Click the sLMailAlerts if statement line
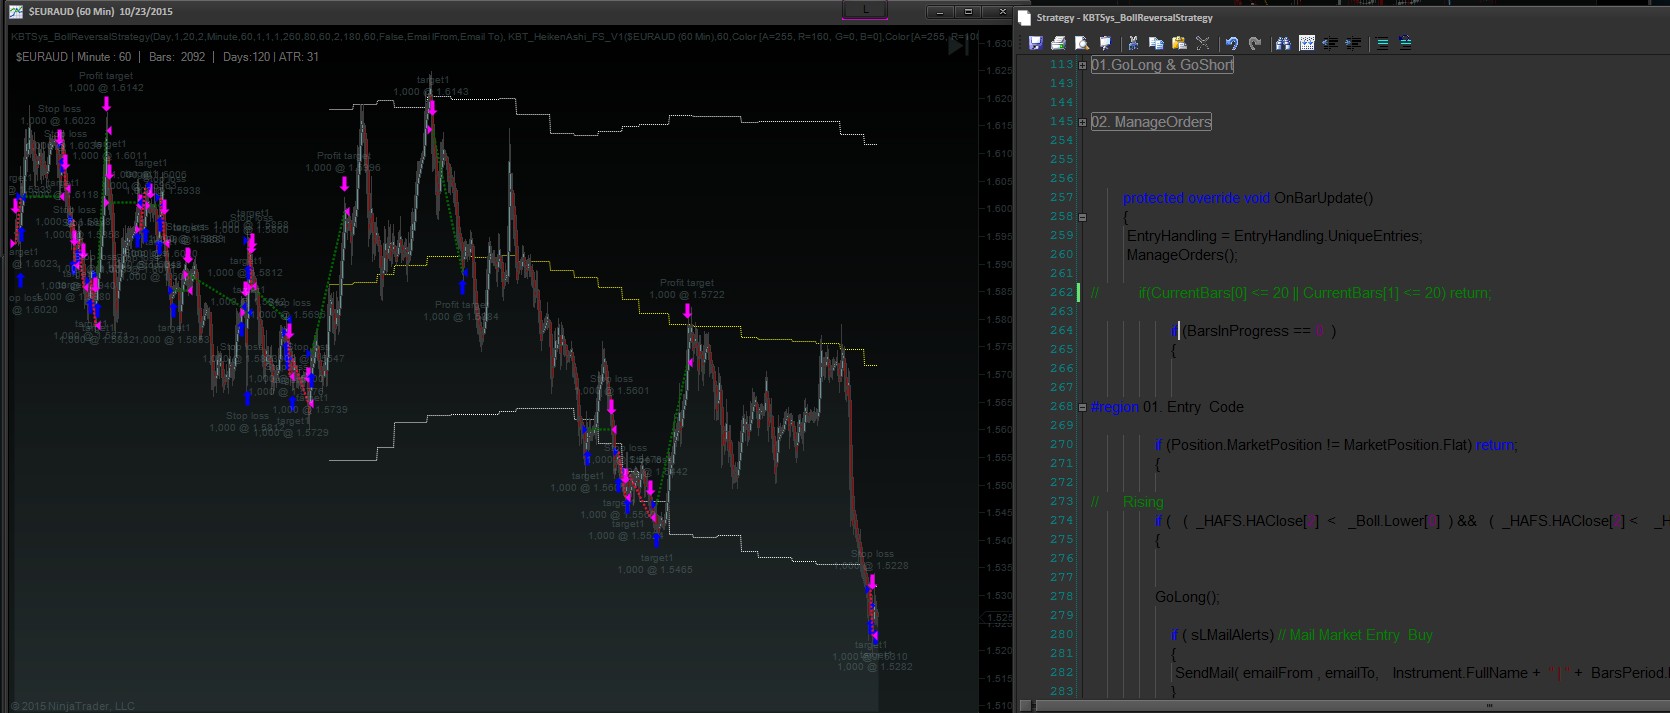Screen dimensions: 1670x713 click(x=1302, y=635)
